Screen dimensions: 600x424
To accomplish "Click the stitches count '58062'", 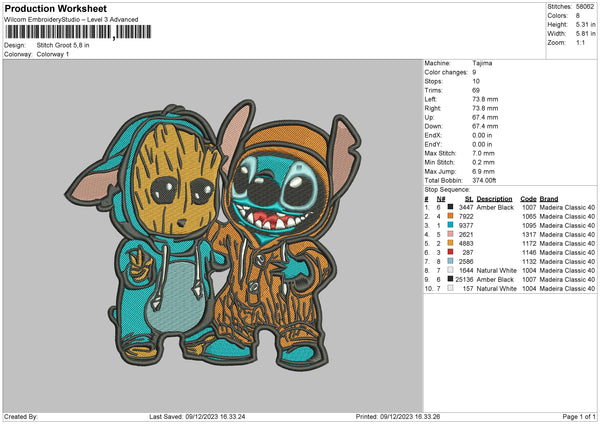I will [585, 7].
